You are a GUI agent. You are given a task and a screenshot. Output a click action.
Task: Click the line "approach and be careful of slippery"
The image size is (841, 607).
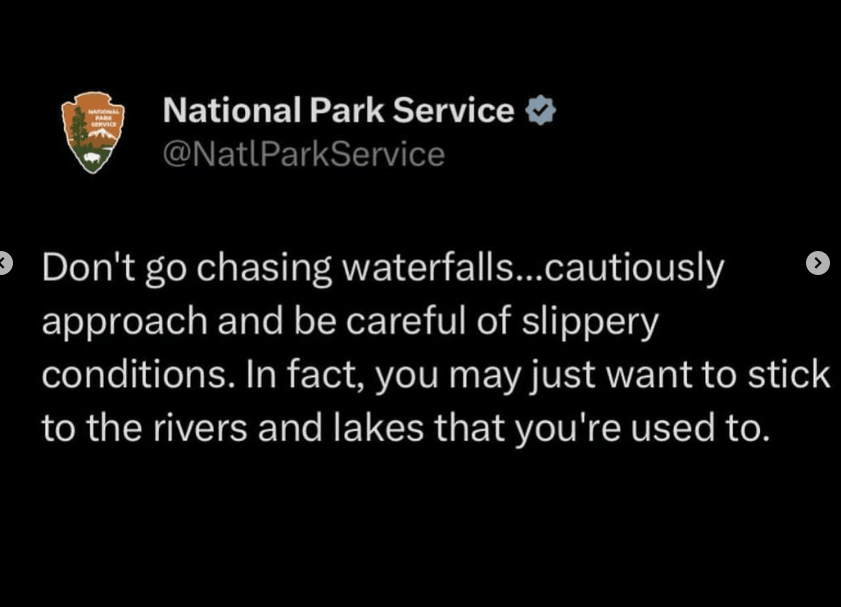pos(350,322)
